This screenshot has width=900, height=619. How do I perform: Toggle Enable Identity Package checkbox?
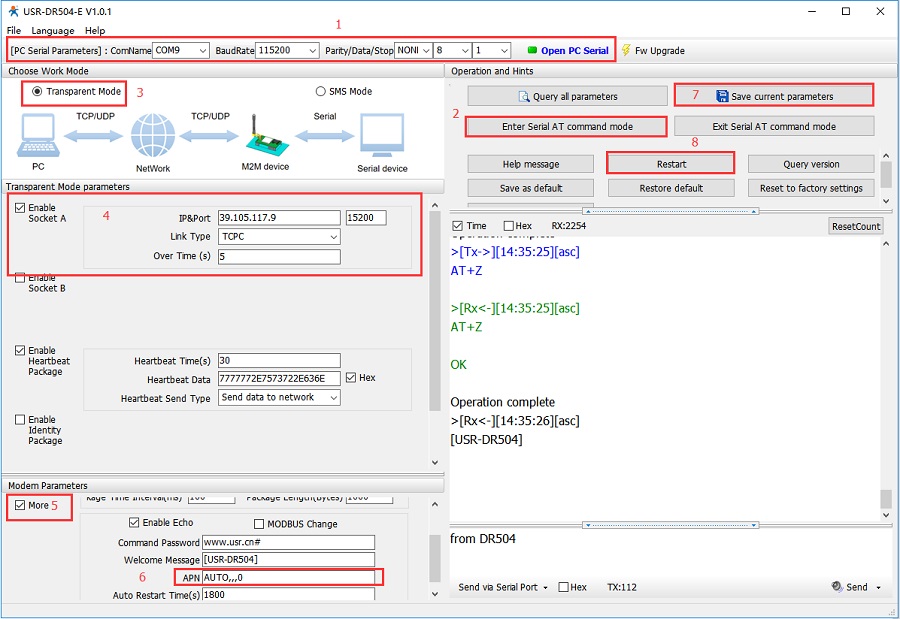[20, 420]
